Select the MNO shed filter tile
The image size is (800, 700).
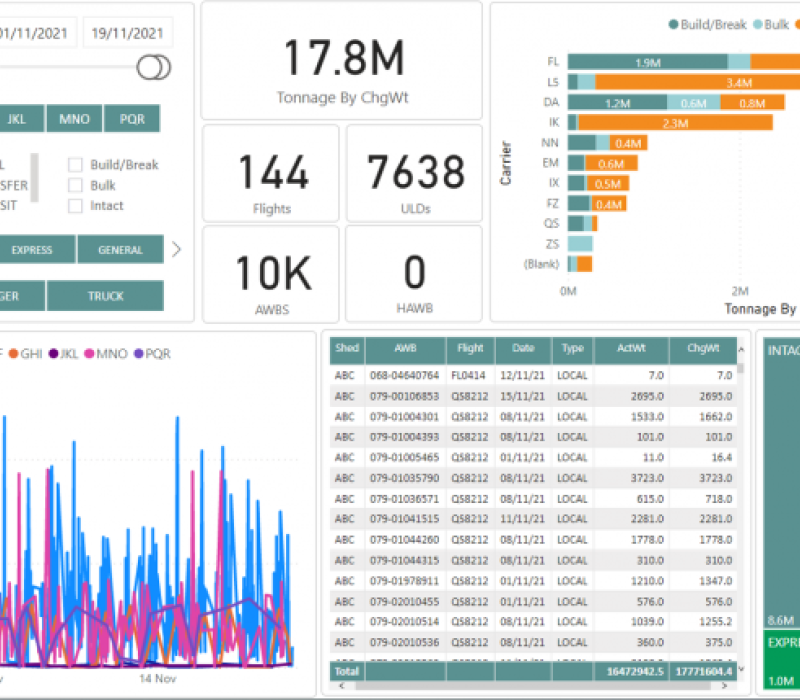(x=74, y=119)
